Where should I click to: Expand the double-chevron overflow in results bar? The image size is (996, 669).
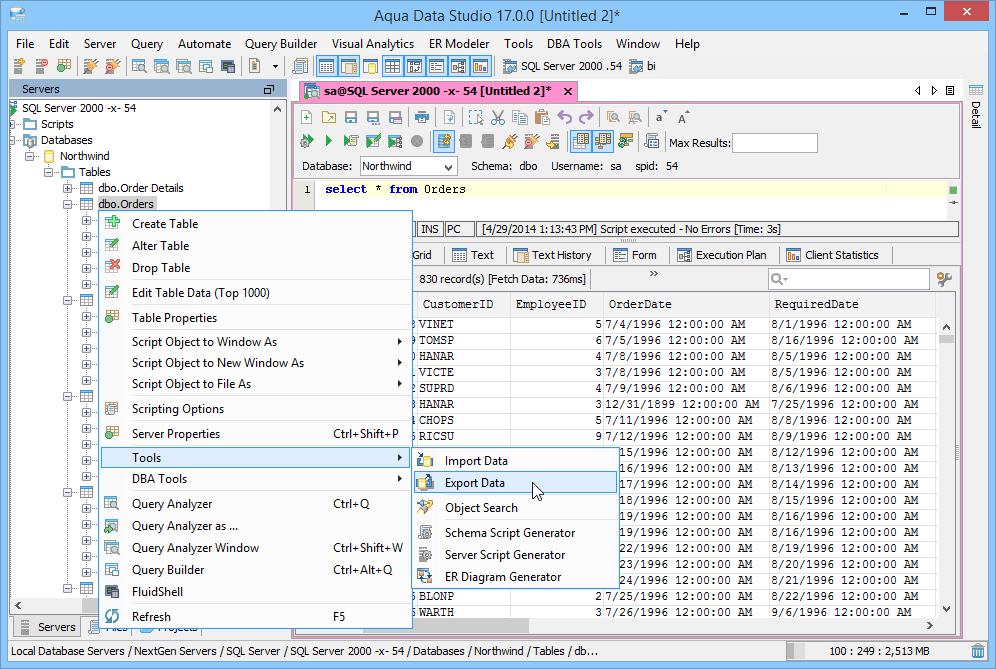(654, 273)
